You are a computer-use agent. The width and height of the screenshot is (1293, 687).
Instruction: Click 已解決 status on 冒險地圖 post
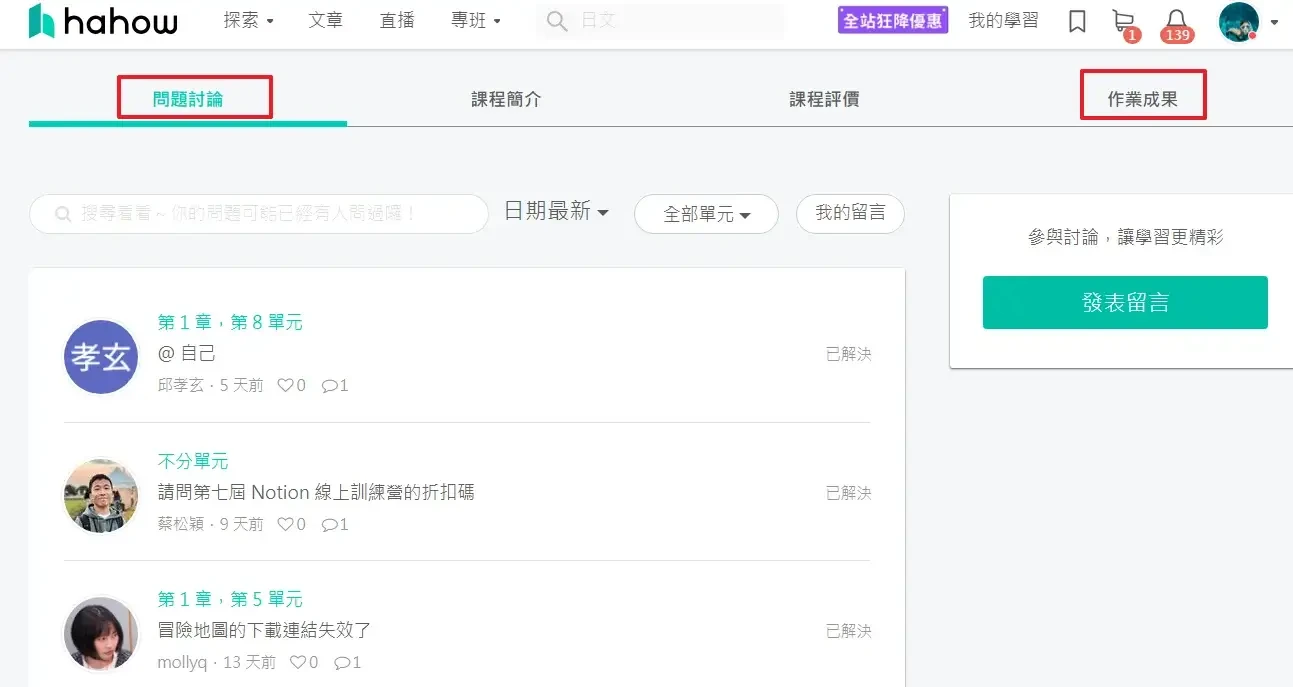click(848, 631)
